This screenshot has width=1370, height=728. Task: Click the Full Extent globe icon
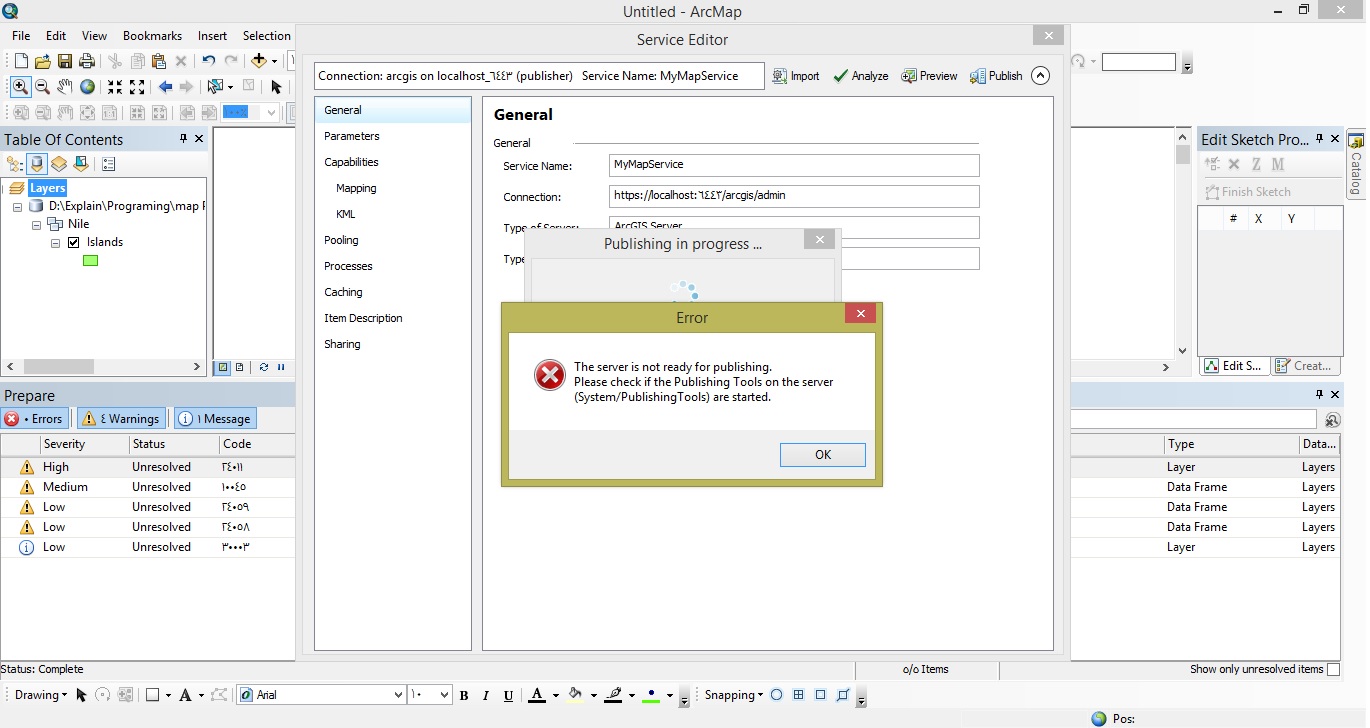(87, 87)
